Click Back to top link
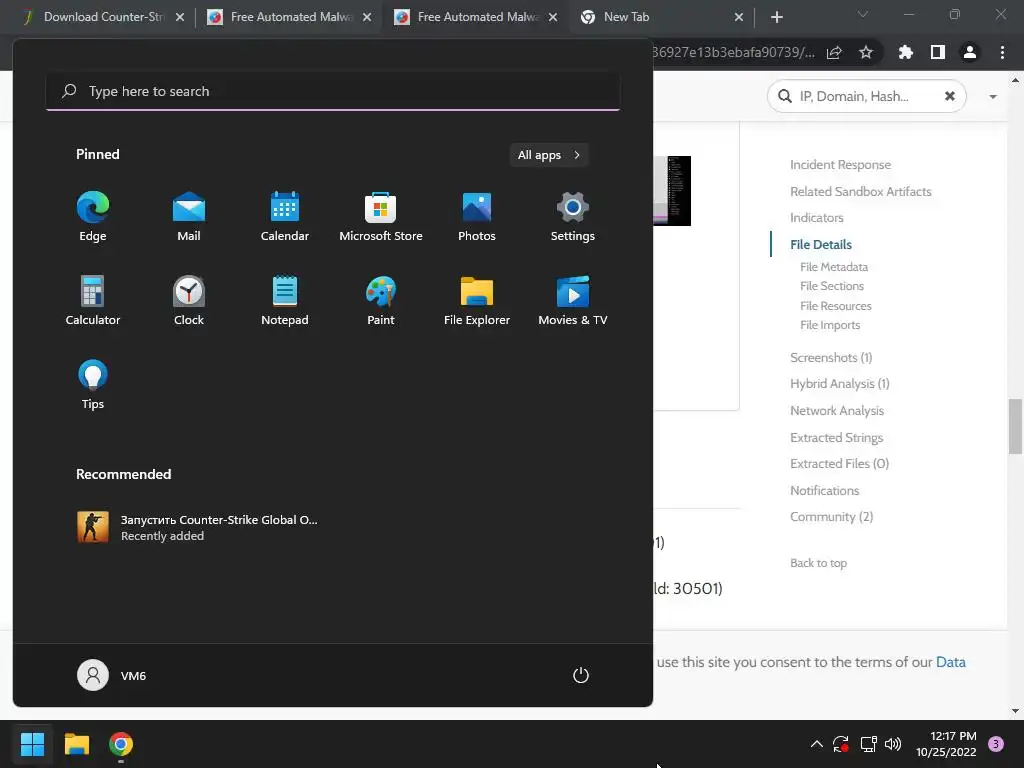Screen dimensions: 1024x768 818,563
